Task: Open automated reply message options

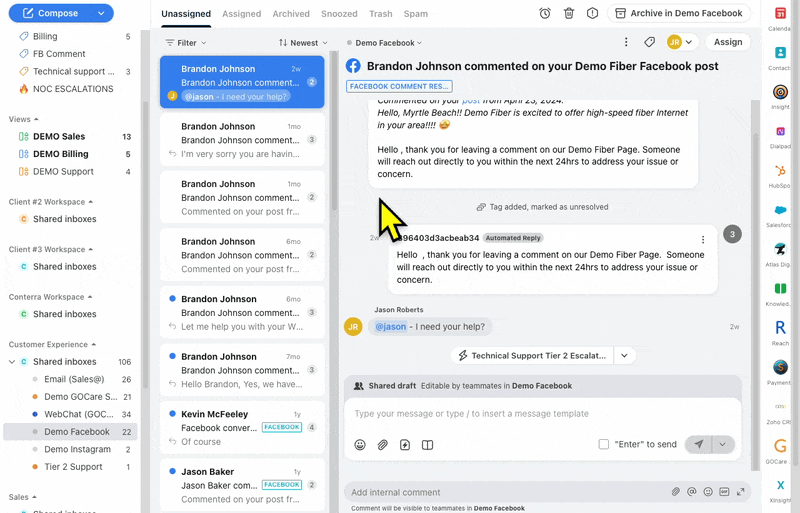Action: (x=703, y=239)
